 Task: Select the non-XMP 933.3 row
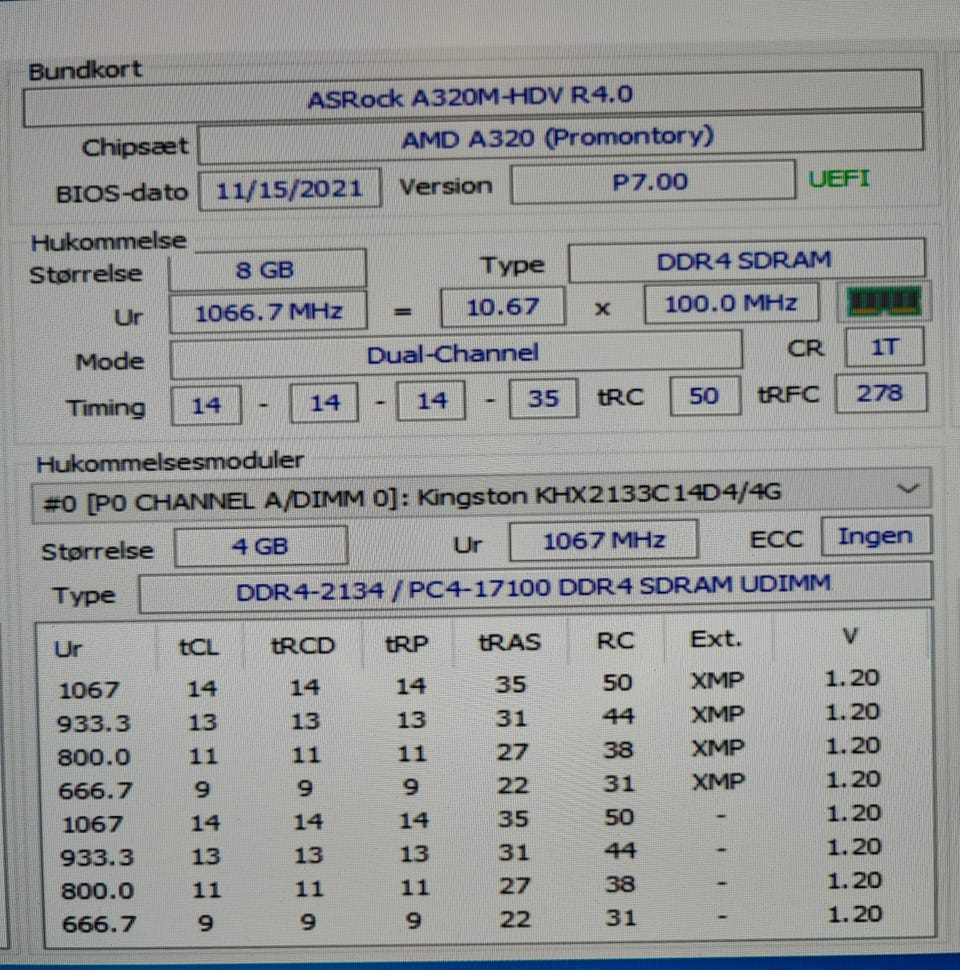[470, 853]
